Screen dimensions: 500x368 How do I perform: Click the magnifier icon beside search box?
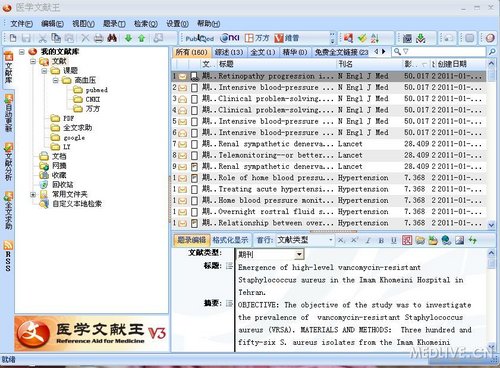point(492,52)
